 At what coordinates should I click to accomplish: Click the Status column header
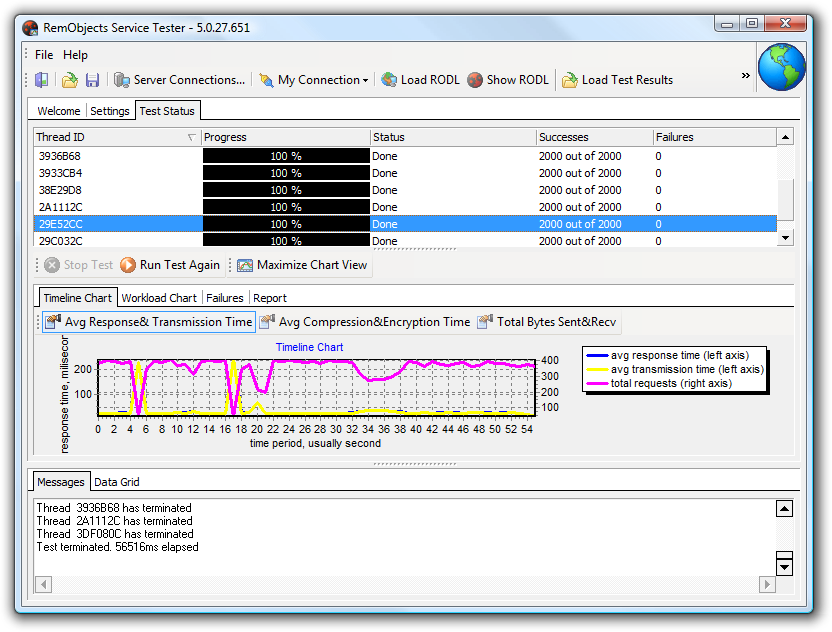point(453,137)
